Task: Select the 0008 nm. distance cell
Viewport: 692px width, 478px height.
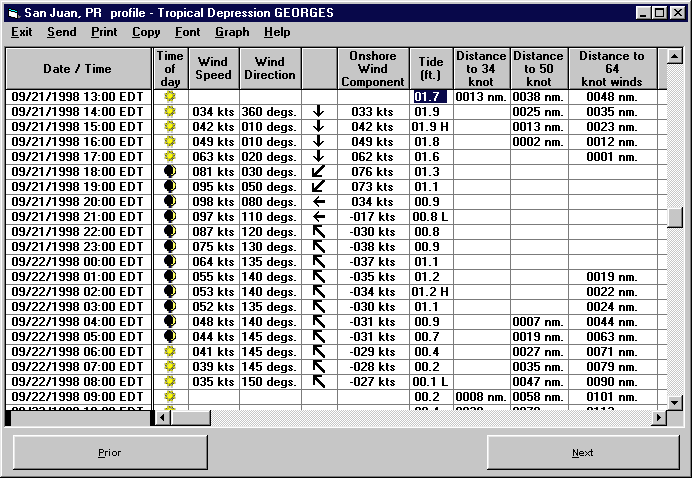Action: (x=481, y=397)
